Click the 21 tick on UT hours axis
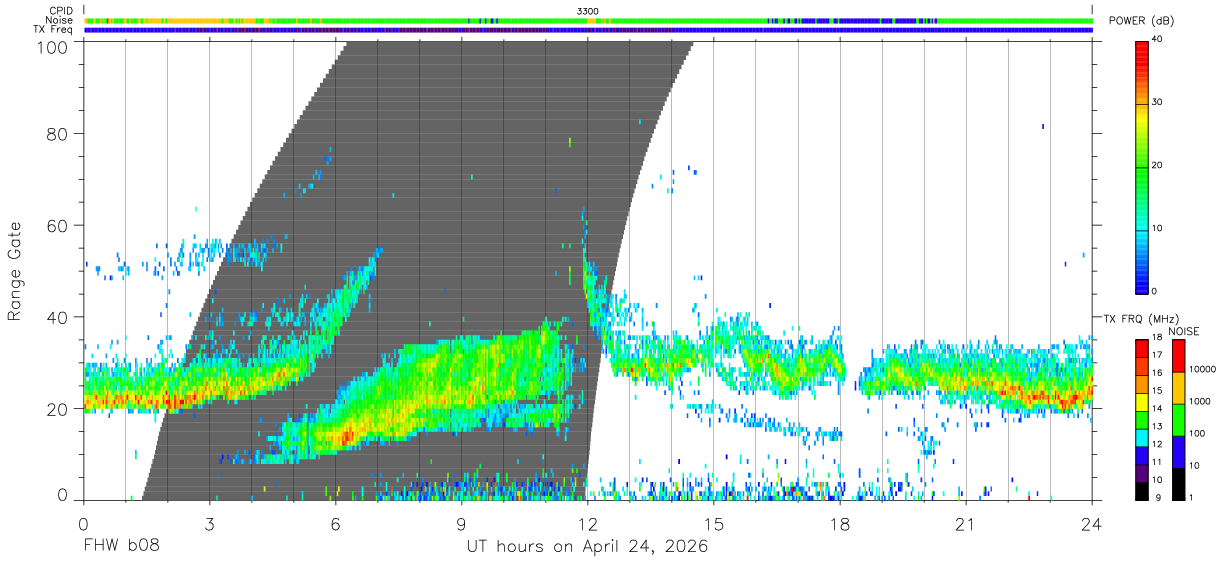 965,524
